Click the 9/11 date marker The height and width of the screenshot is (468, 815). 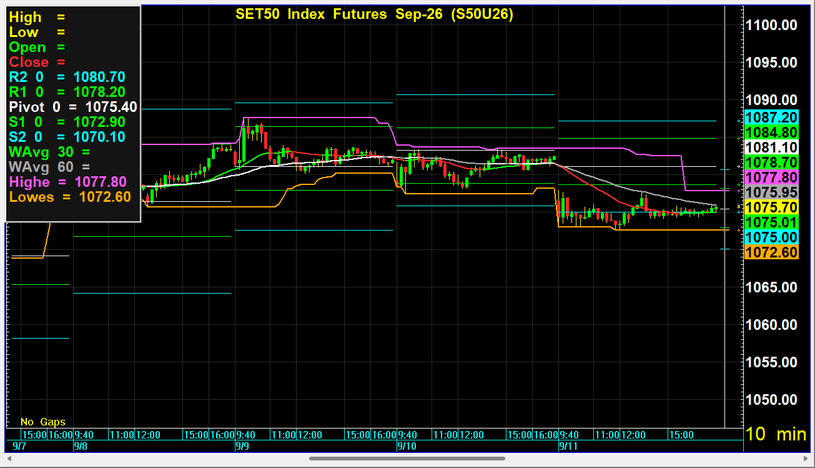coord(568,446)
